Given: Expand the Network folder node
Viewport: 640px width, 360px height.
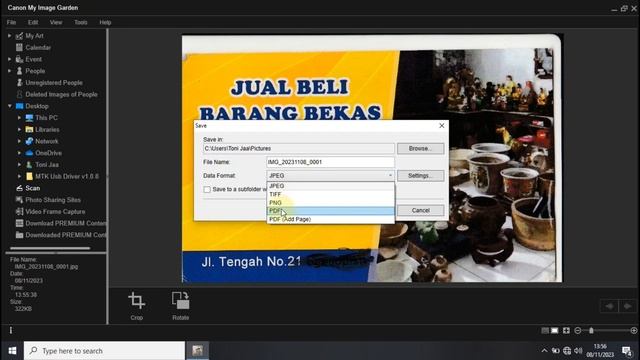Looking at the screenshot, I should click(x=19, y=141).
